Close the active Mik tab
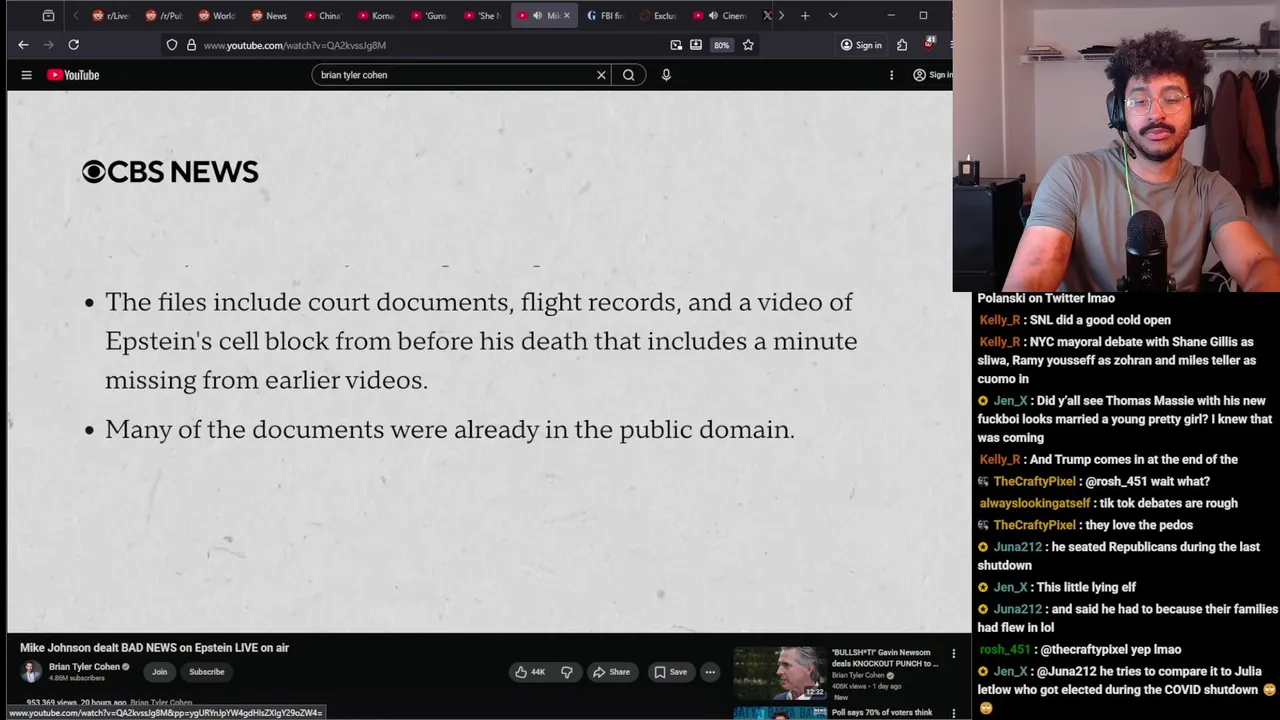1280x720 pixels. tap(566, 16)
